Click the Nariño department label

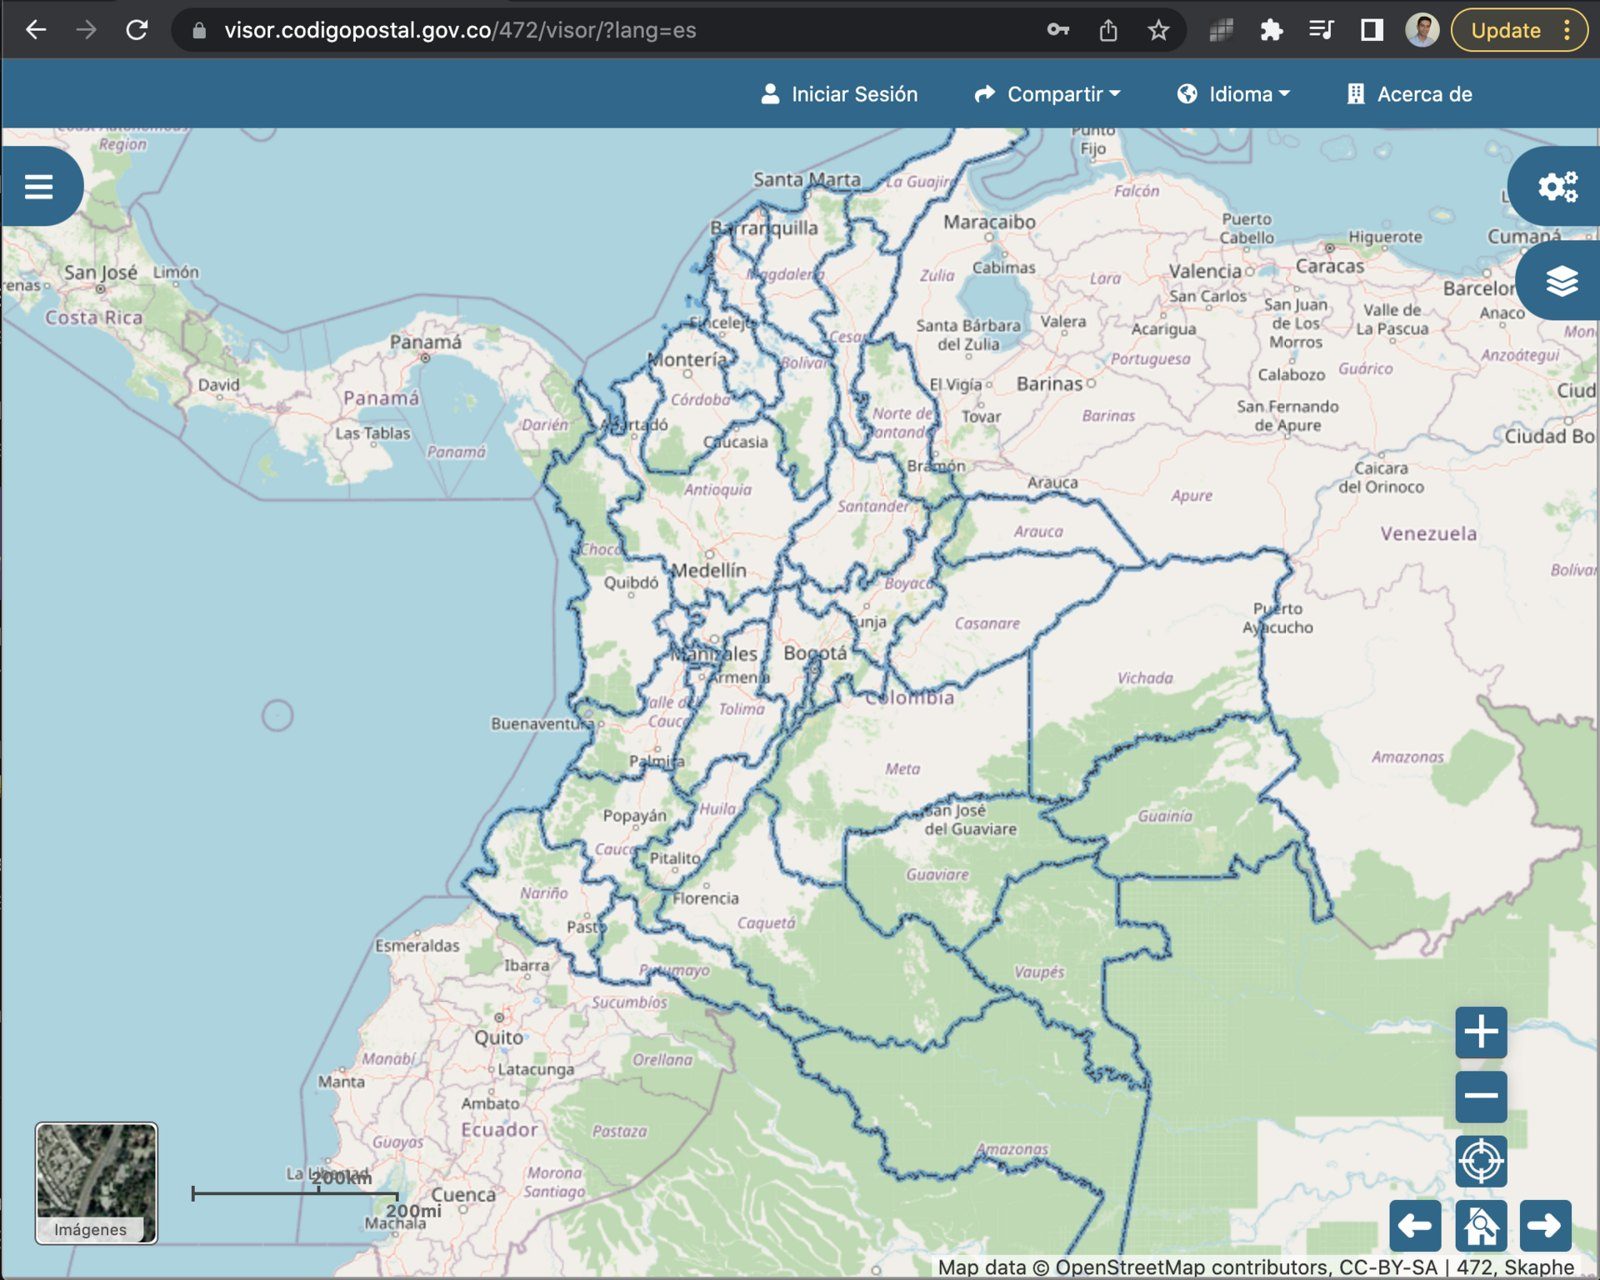[543, 893]
